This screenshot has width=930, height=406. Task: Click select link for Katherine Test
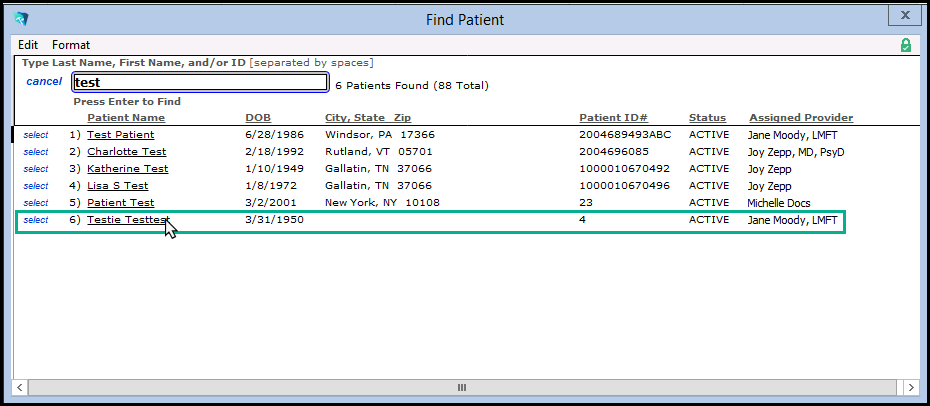coord(36,169)
